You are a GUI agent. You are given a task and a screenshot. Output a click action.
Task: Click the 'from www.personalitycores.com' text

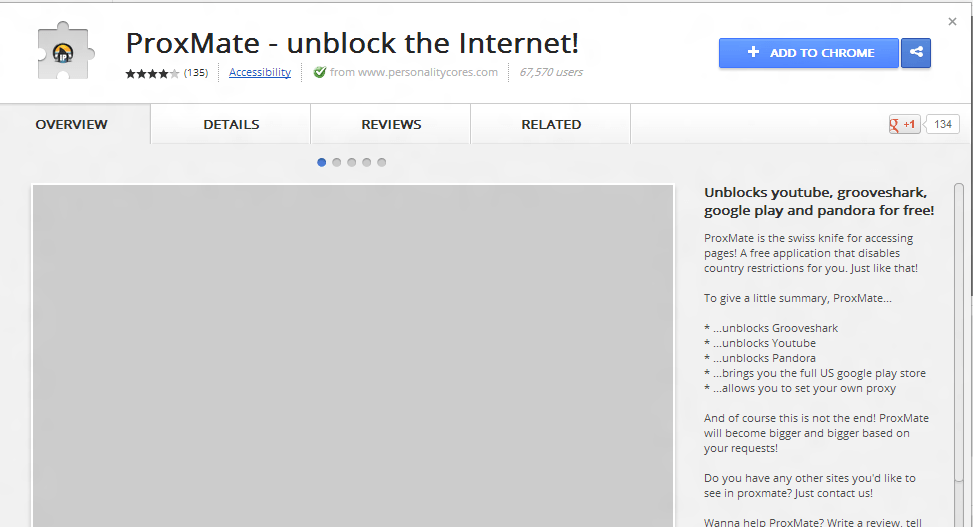click(x=414, y=72)
